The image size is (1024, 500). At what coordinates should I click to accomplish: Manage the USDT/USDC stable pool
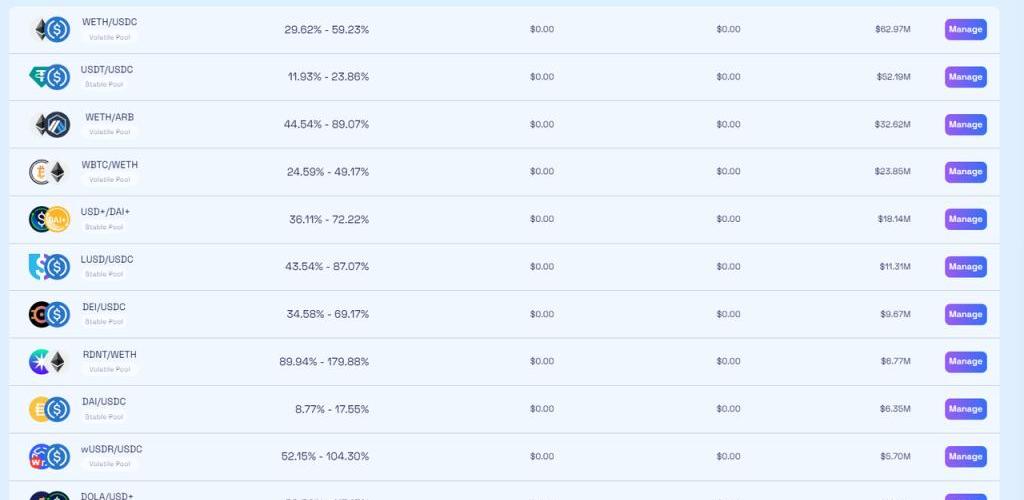[965, 77]
